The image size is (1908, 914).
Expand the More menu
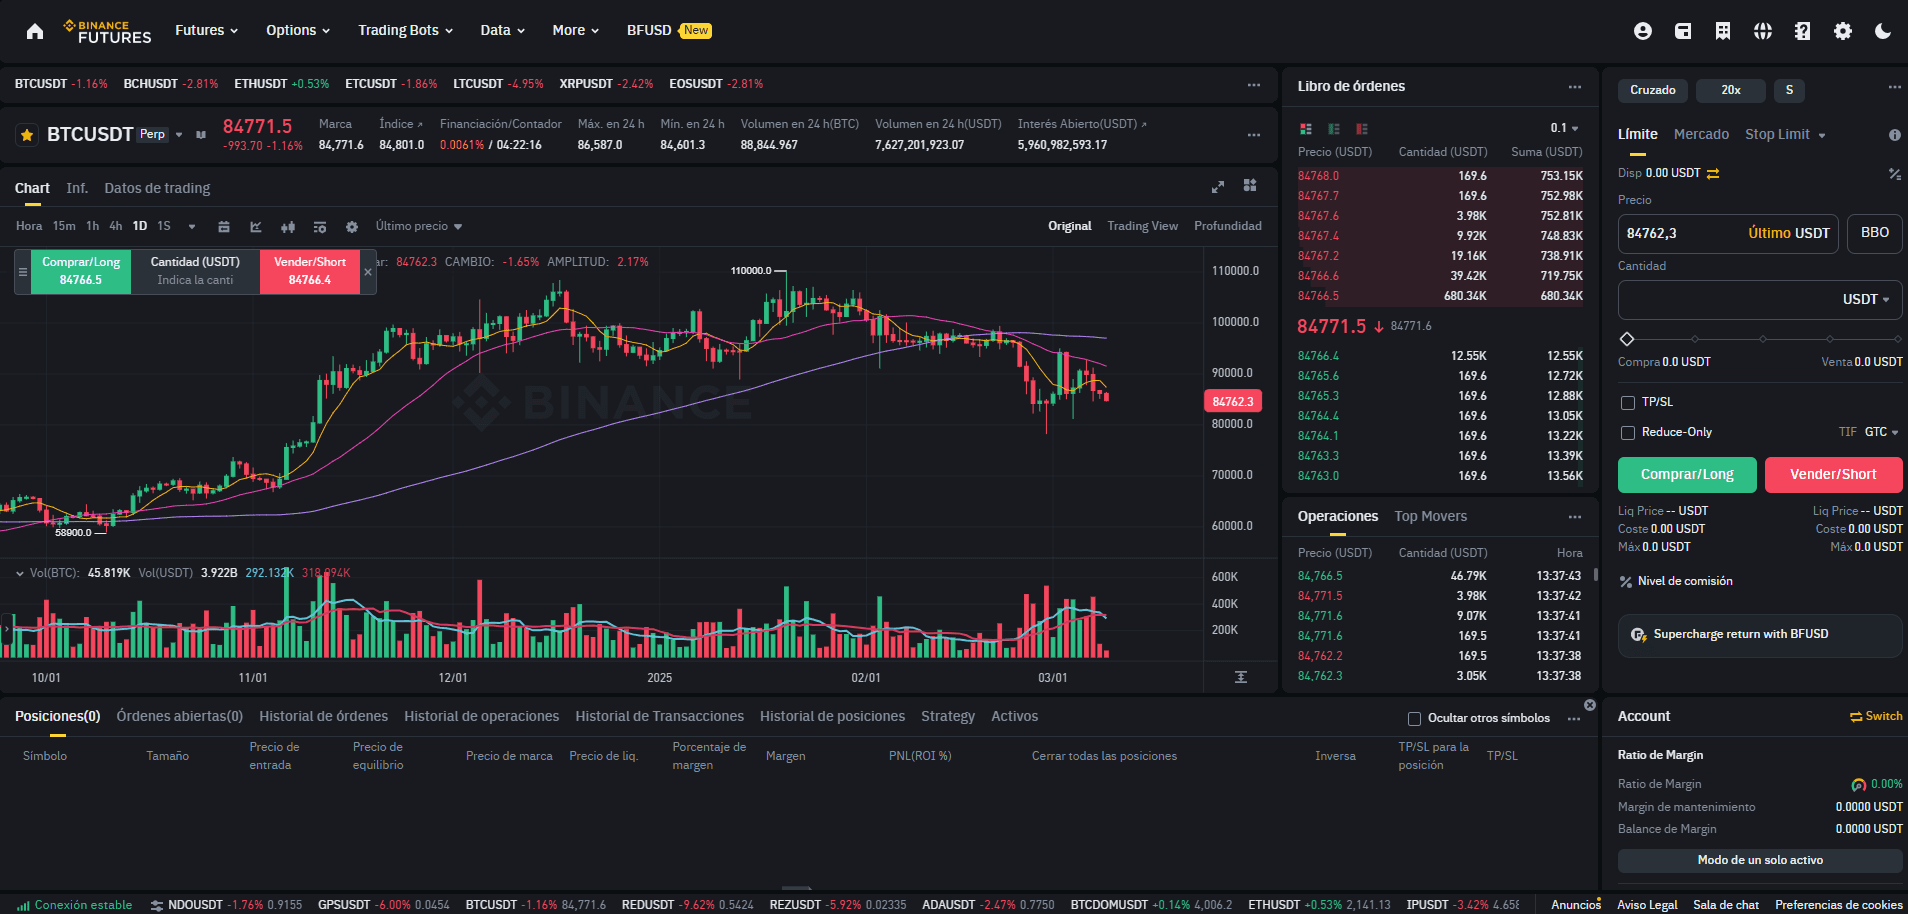point(576,30)
